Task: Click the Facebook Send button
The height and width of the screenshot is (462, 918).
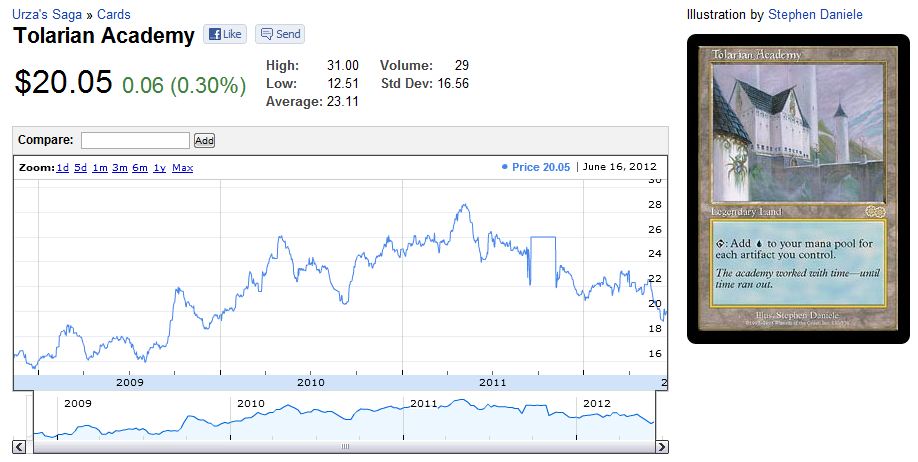Action: click(279, 34)
